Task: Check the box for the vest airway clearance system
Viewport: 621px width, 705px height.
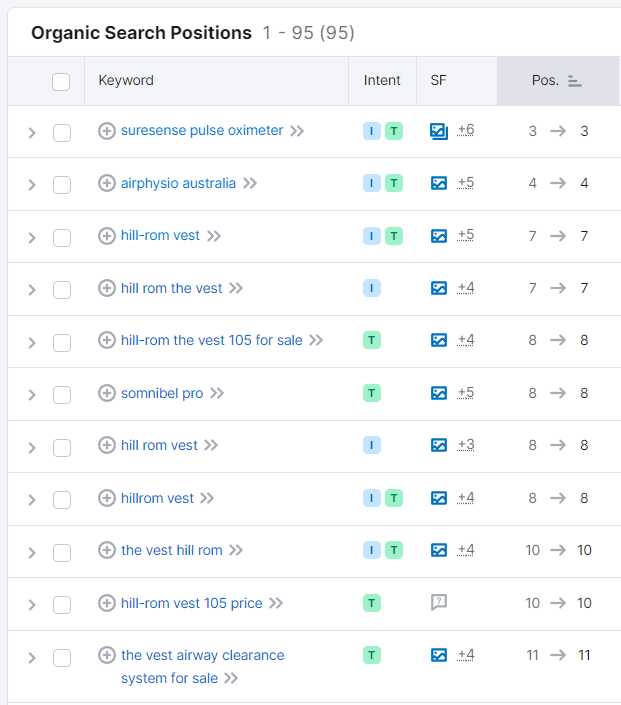Action: [x=62, y=657]
